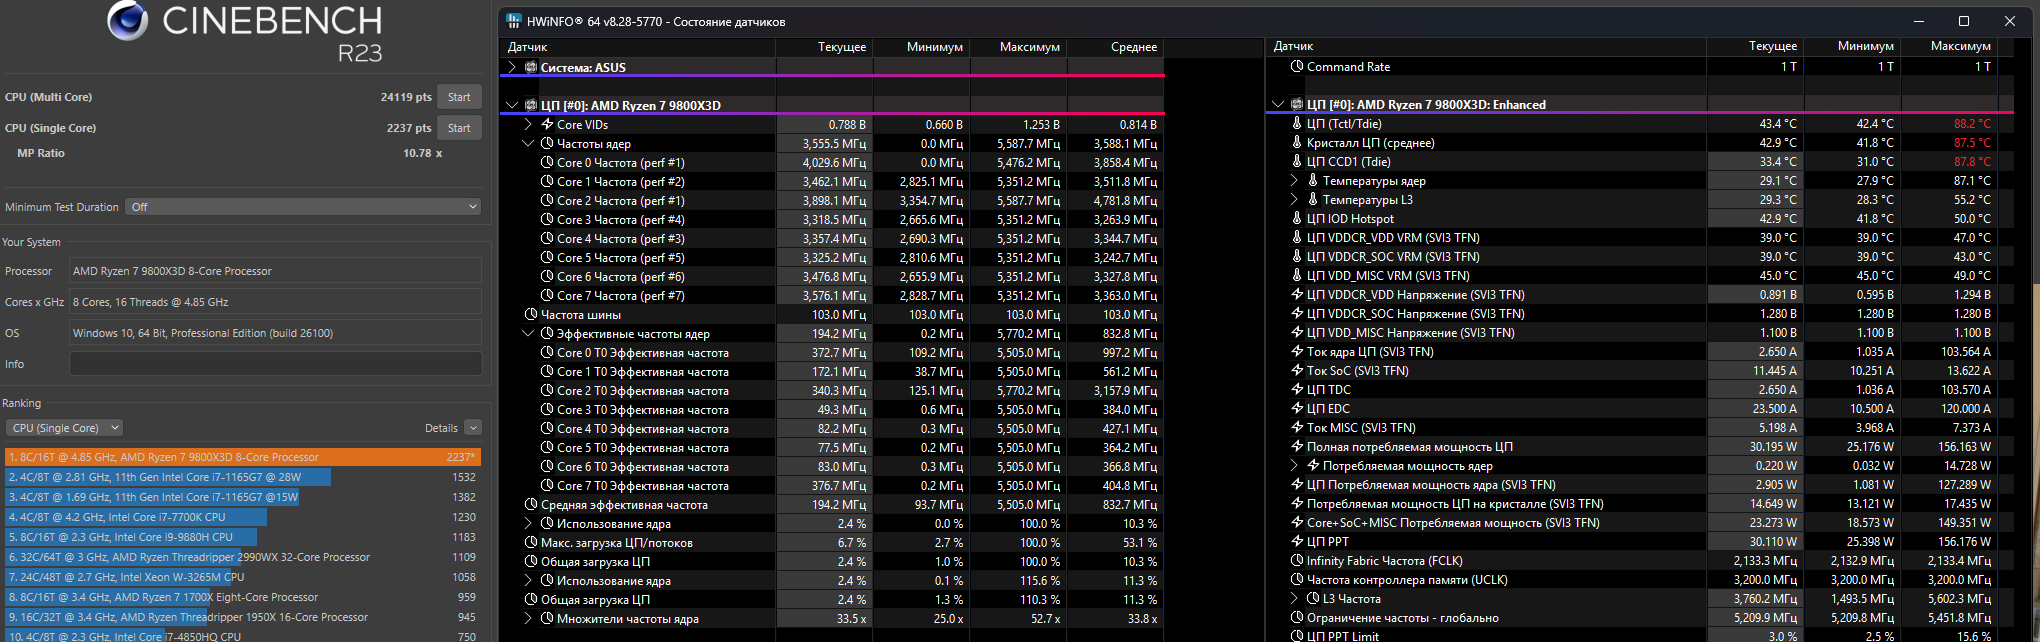
Task: Start the CPU Multi Core test
Action: pos(459,97)
